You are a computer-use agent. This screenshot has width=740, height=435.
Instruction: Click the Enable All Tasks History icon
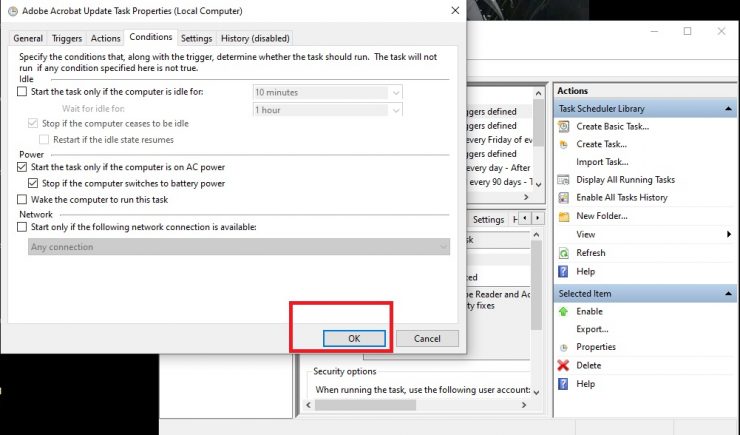pyautogui.click(x=563, y=198)
